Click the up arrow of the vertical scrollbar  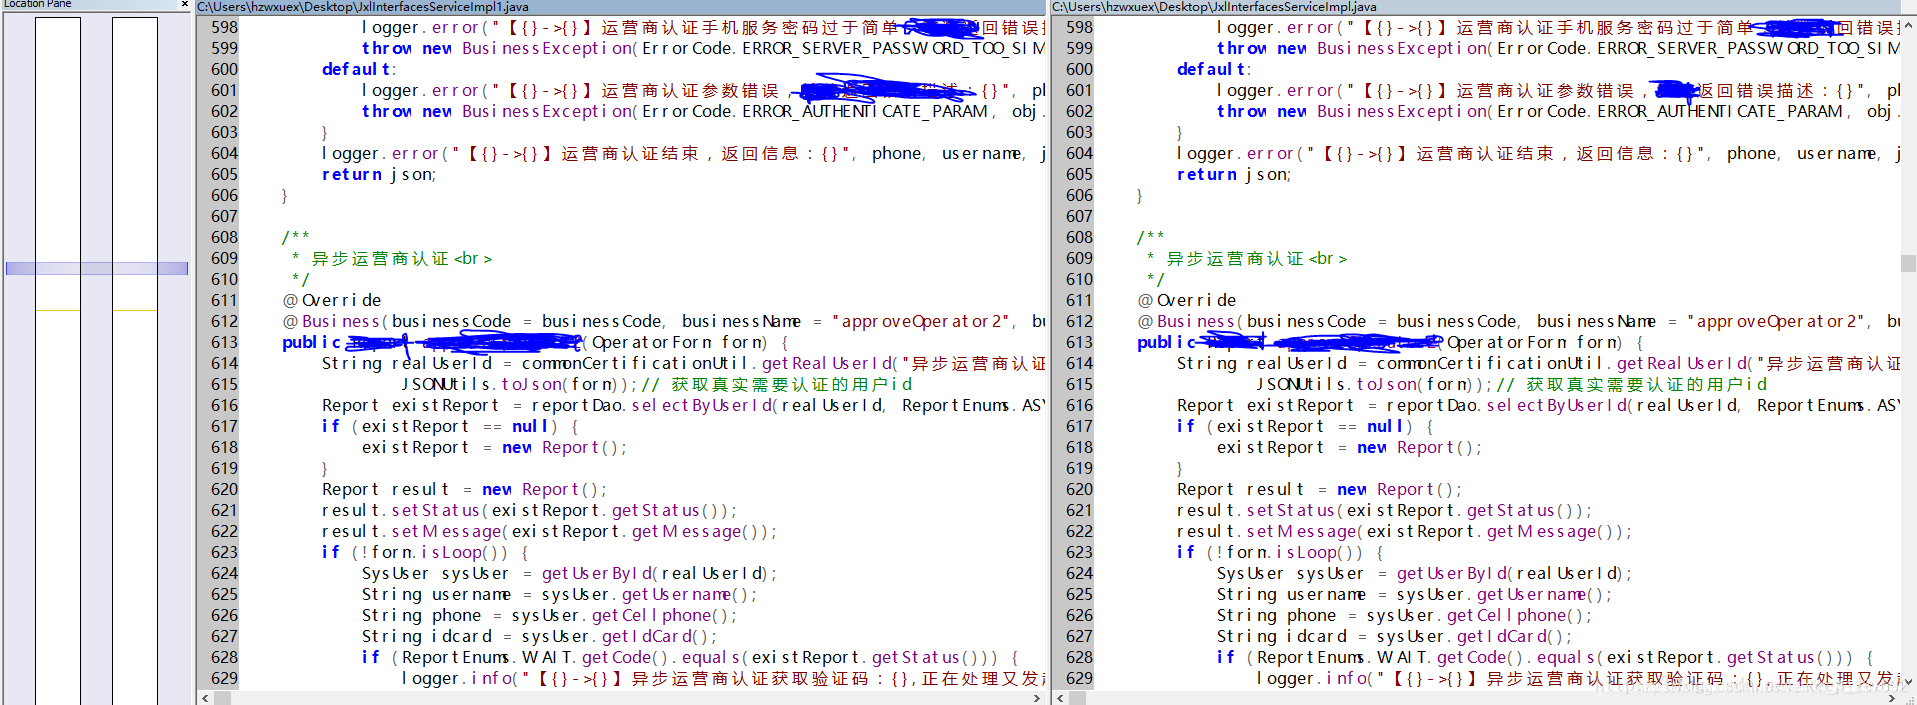1908,23
